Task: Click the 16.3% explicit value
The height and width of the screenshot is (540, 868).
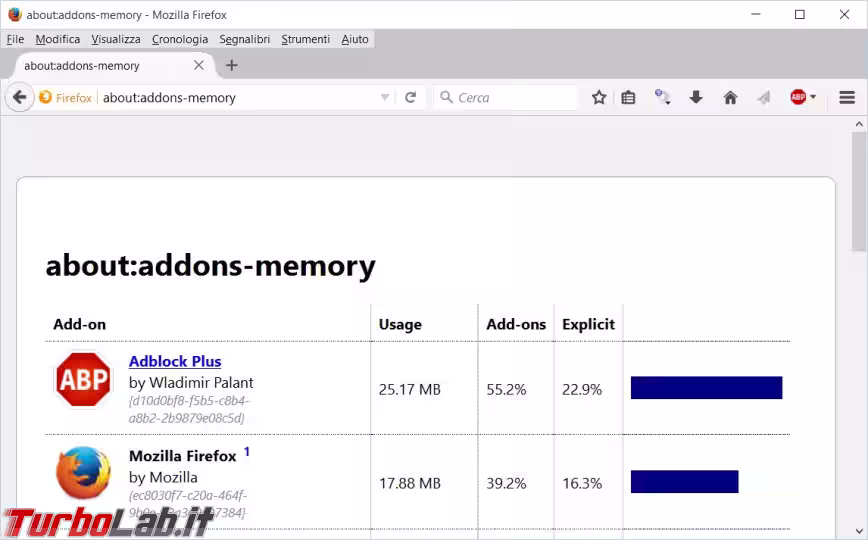Action: coord(582,483)
